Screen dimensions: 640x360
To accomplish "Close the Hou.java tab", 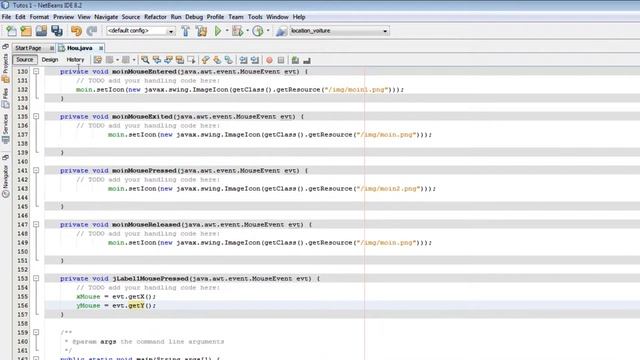I will (x=101, y=48).
